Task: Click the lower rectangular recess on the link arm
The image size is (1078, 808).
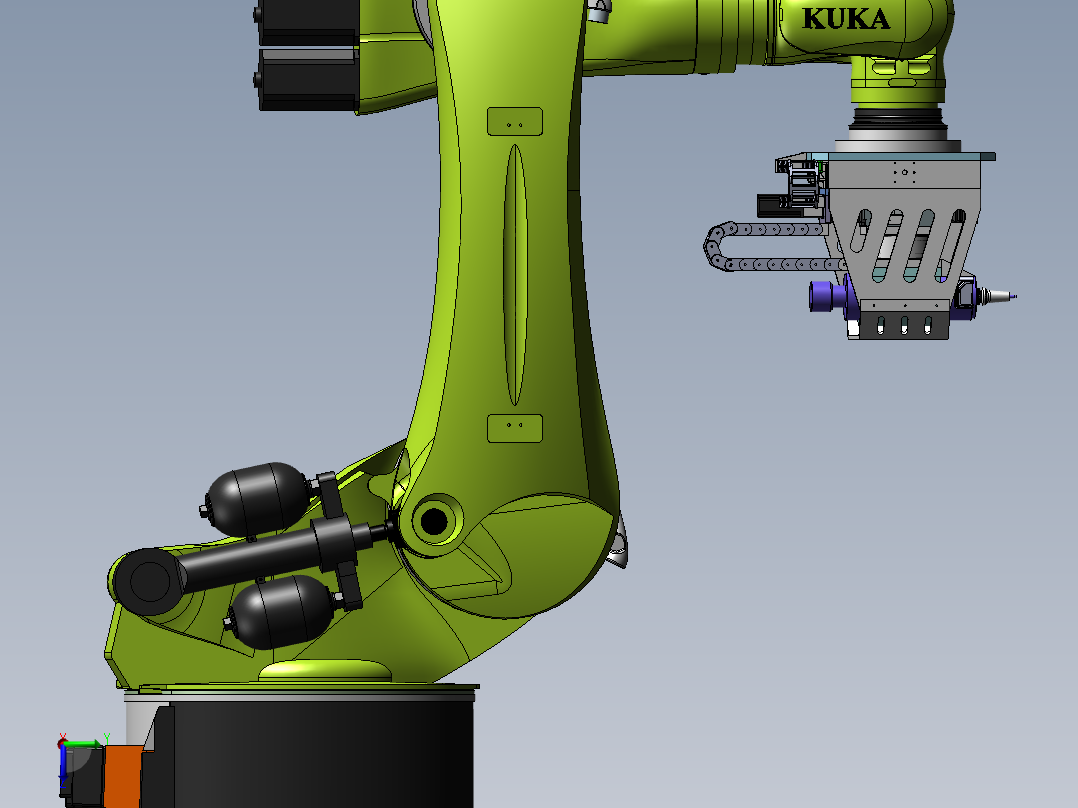Action: click(515, 428)
